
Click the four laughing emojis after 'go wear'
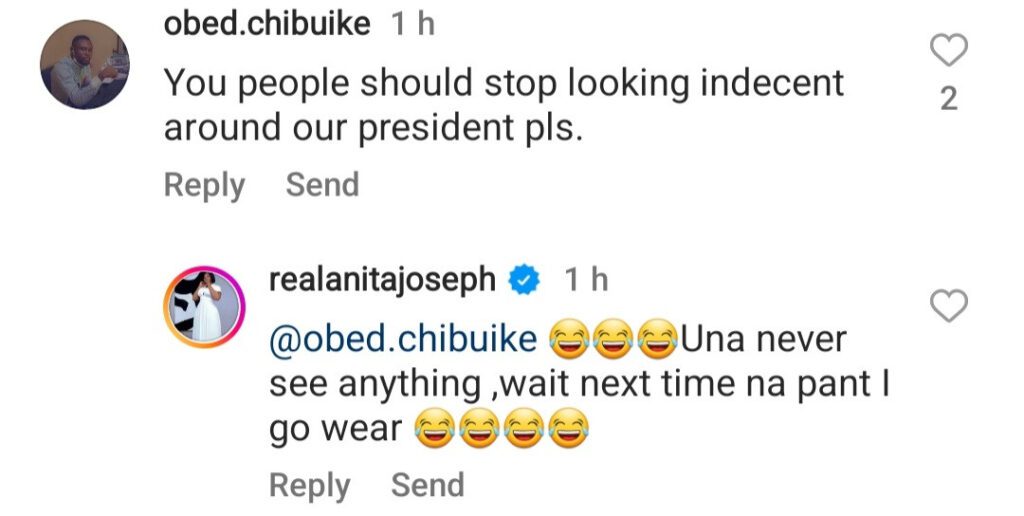tap(500, 431)
